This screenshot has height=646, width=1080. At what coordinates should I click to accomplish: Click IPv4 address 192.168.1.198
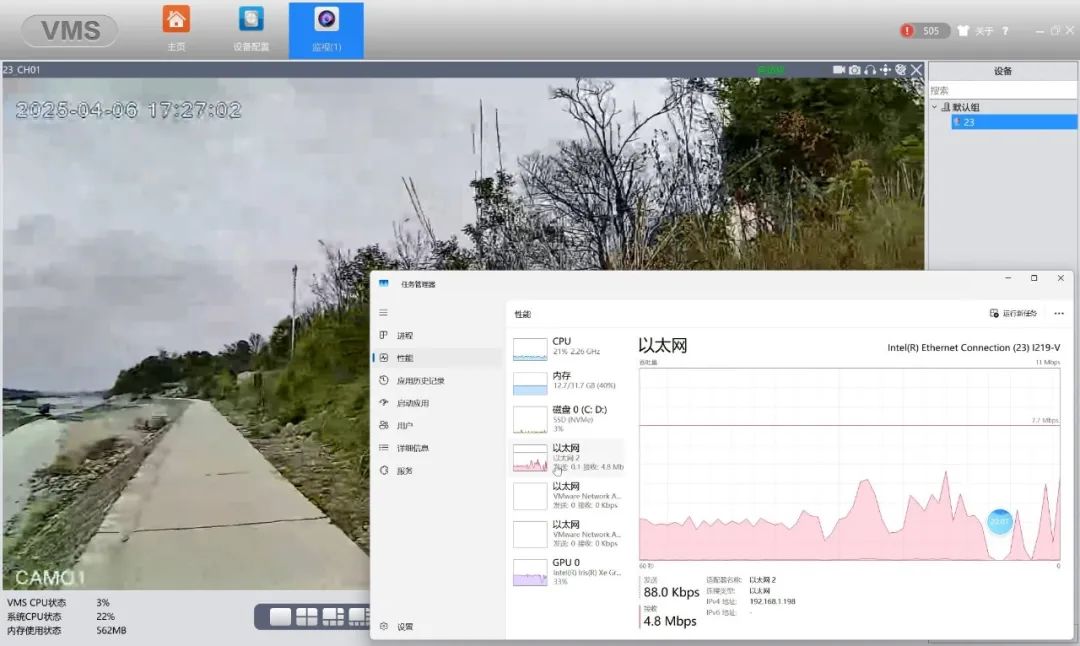[772, 601]
